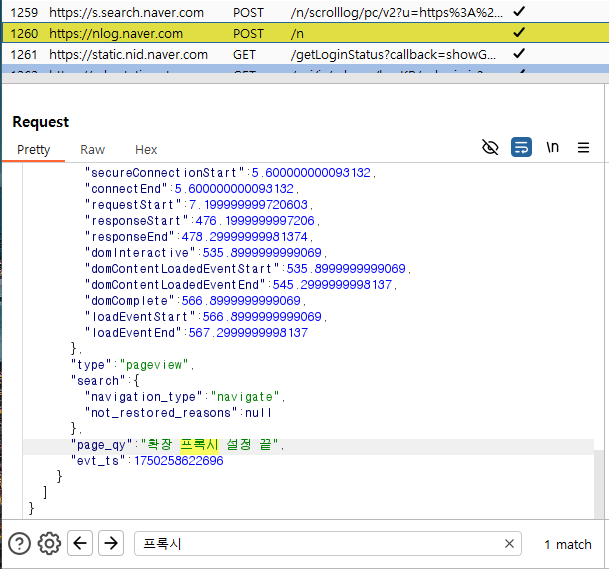Image resolution: width=609 pixels, height=569 pixels.
Task: Open search settings gear icon
Action: 49,543
